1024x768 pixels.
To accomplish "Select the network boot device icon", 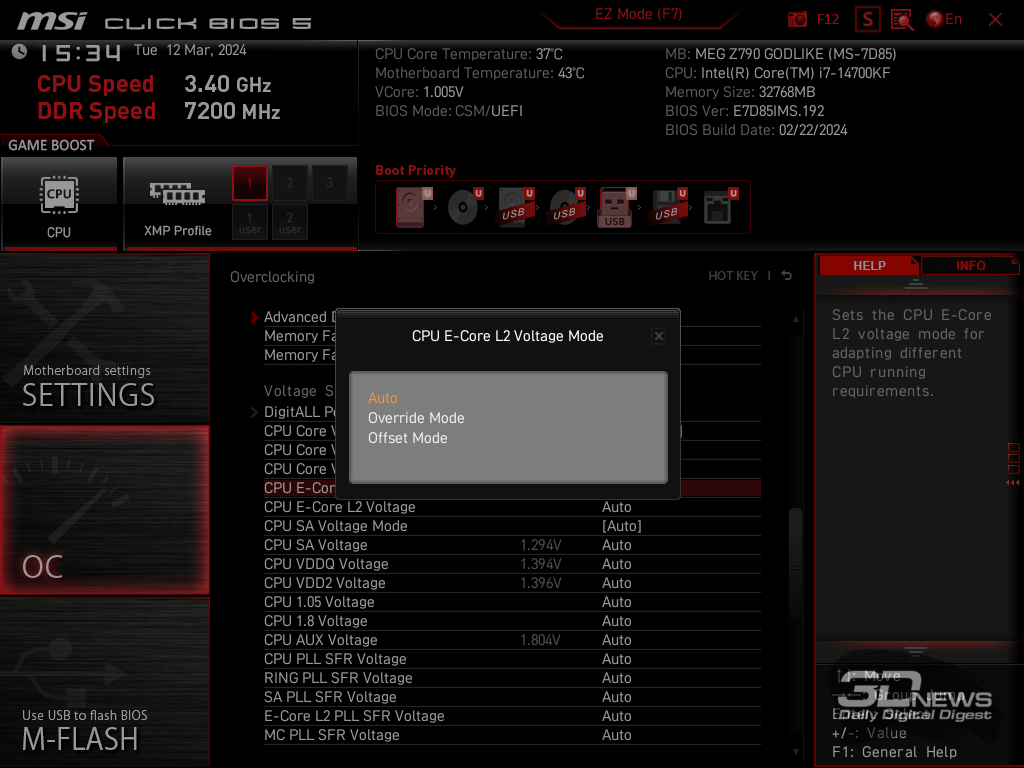I will [720, 207].
